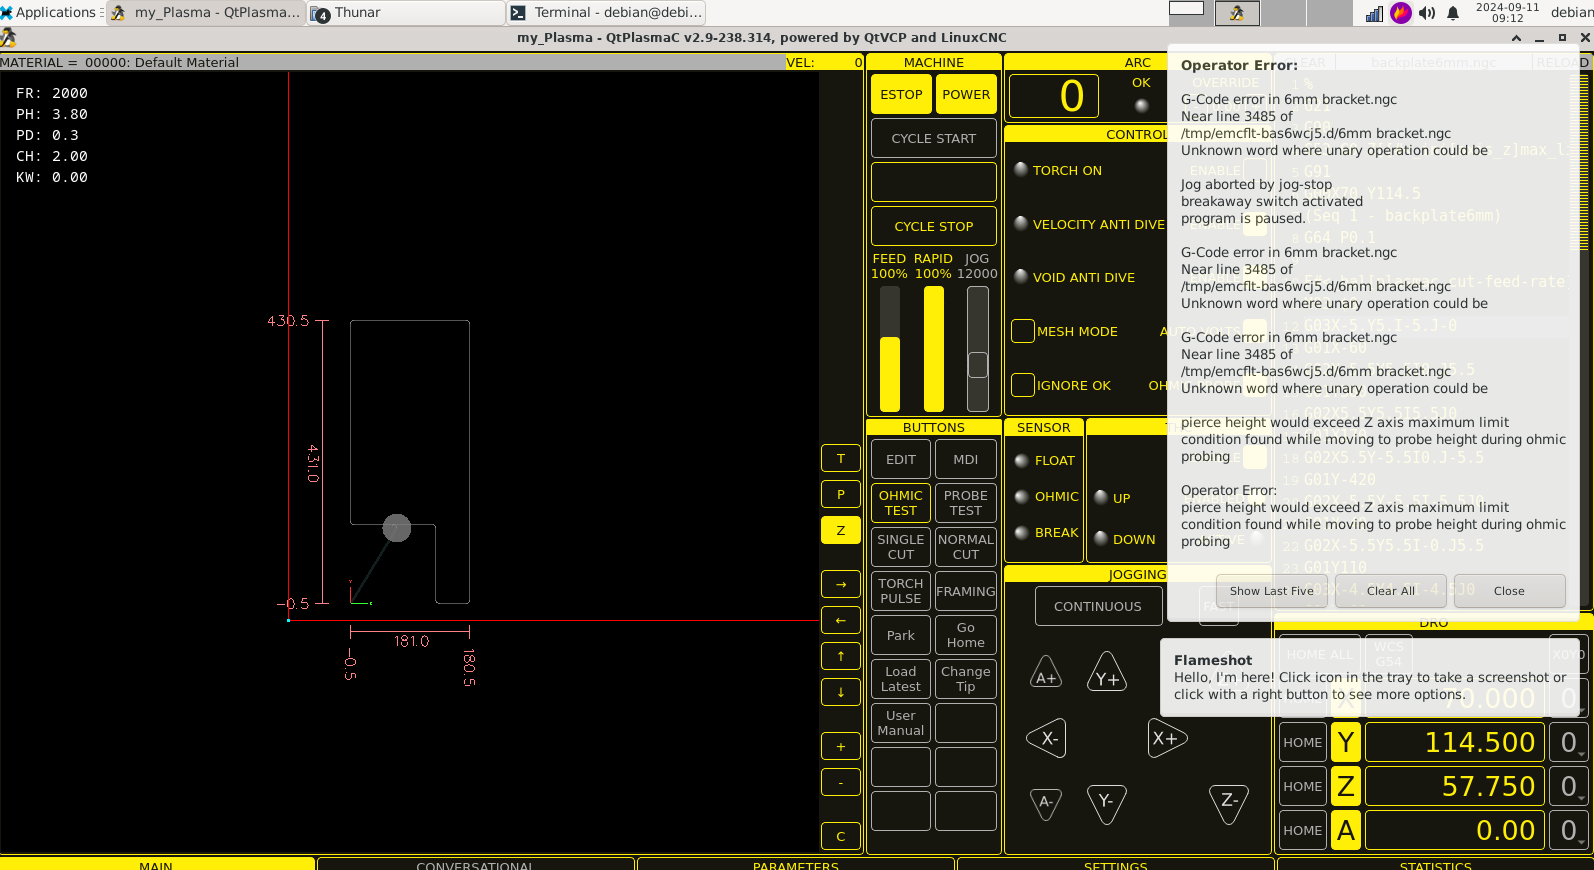Pan preview left with left-arrow button
The height and width of the screenshot is (870, 1594).
(841, 620)
